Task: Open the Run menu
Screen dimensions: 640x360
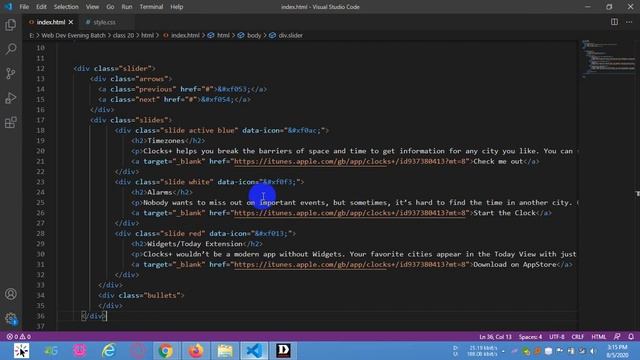Action: 127,7
